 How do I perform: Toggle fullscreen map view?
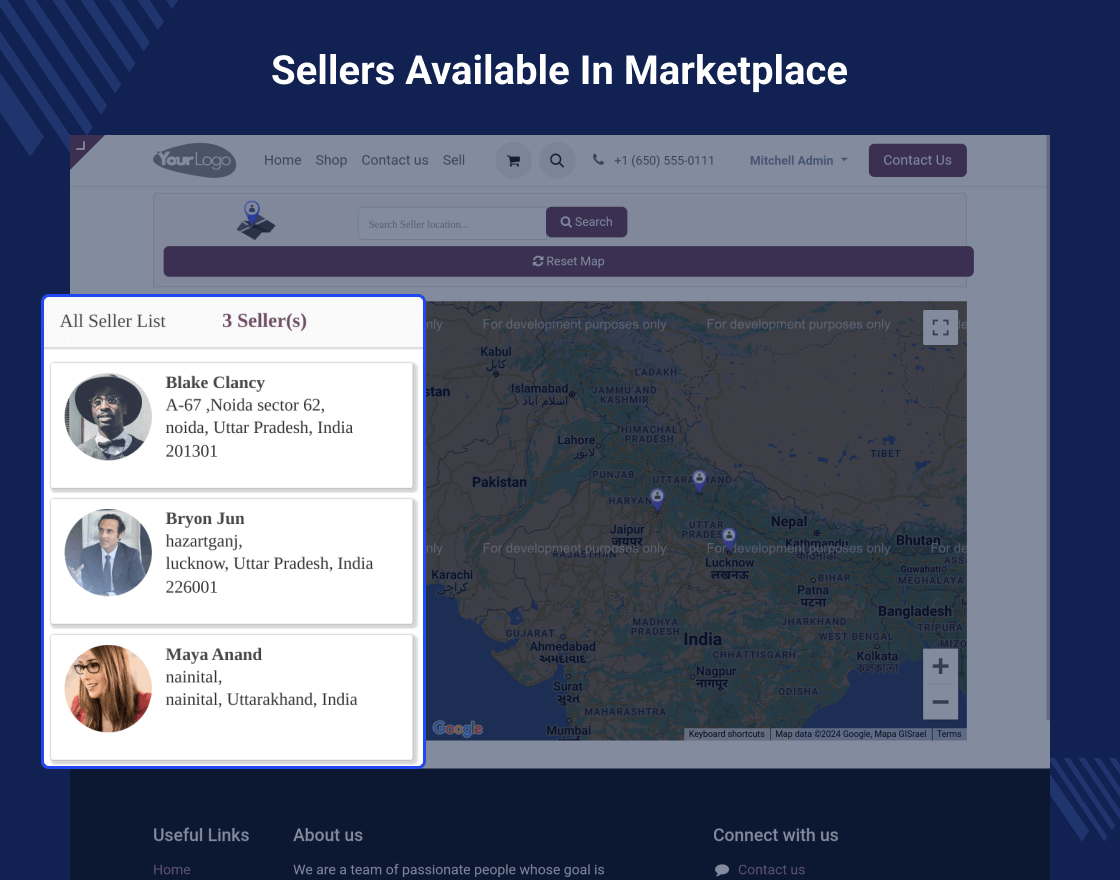point(940,327)
